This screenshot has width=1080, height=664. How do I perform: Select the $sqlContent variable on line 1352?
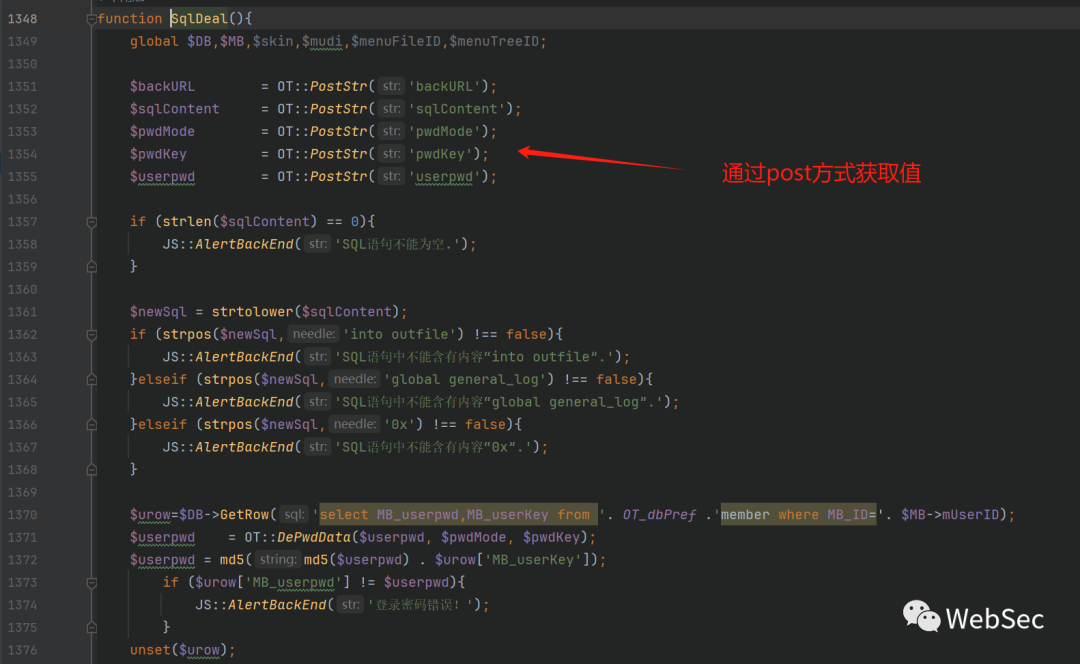[x=174, y=109]
